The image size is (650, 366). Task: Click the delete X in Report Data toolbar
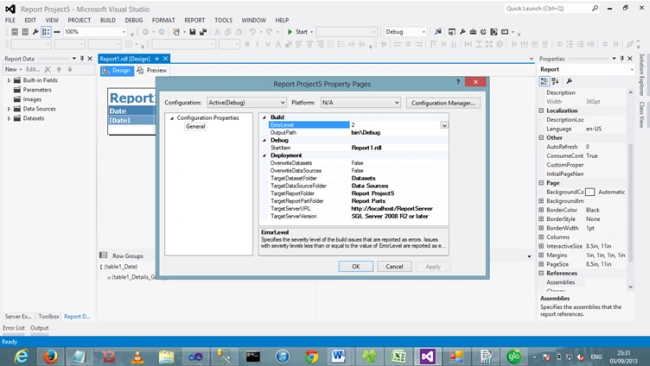pyautogui.click(x=48, y=70)
